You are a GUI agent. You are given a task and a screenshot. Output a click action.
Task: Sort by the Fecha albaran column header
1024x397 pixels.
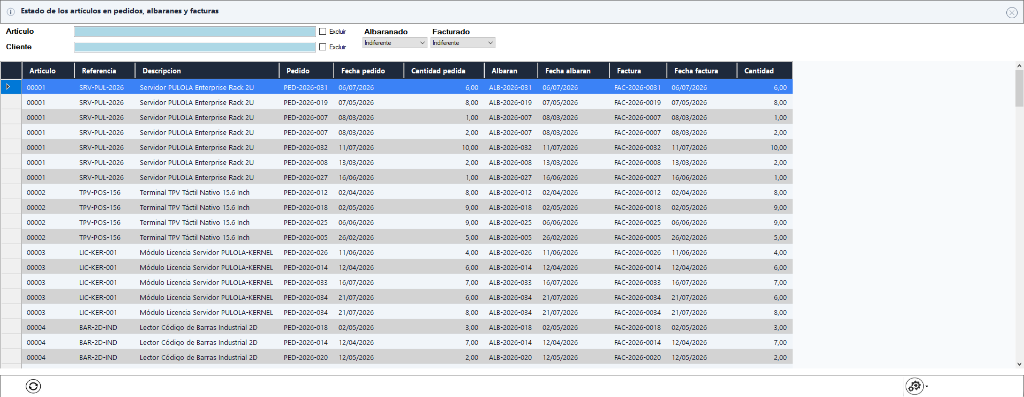point(573,71)
